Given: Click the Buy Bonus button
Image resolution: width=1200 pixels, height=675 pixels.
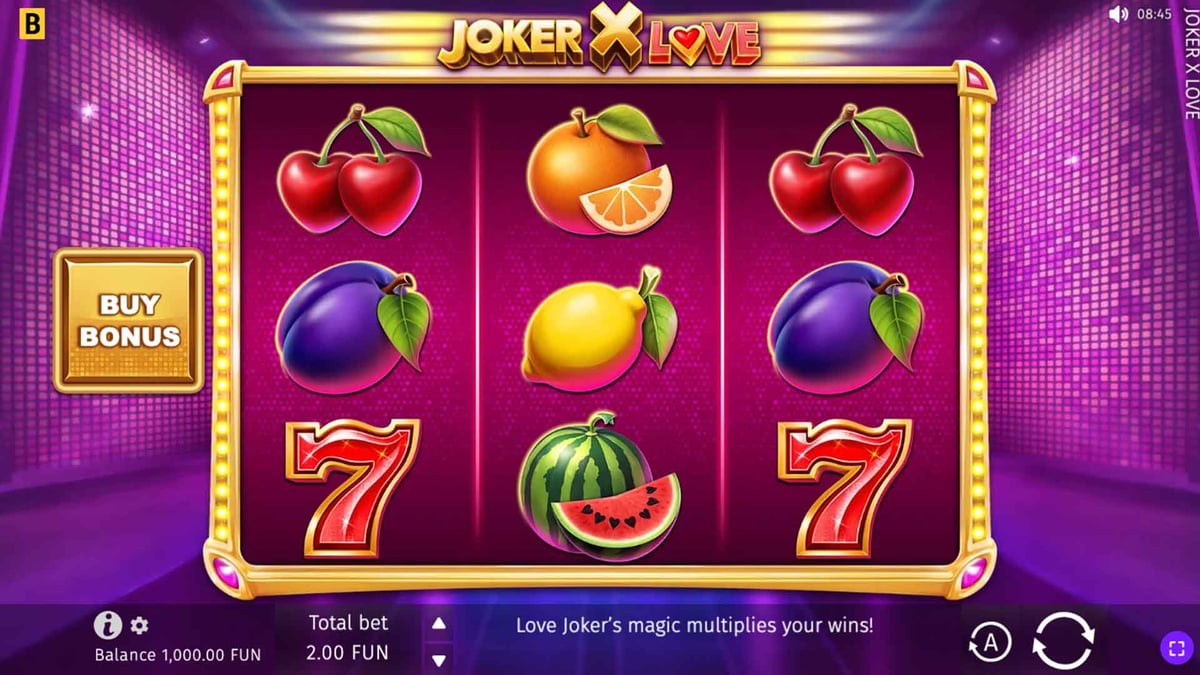Looking at the screenshot, I should point(129,320).
